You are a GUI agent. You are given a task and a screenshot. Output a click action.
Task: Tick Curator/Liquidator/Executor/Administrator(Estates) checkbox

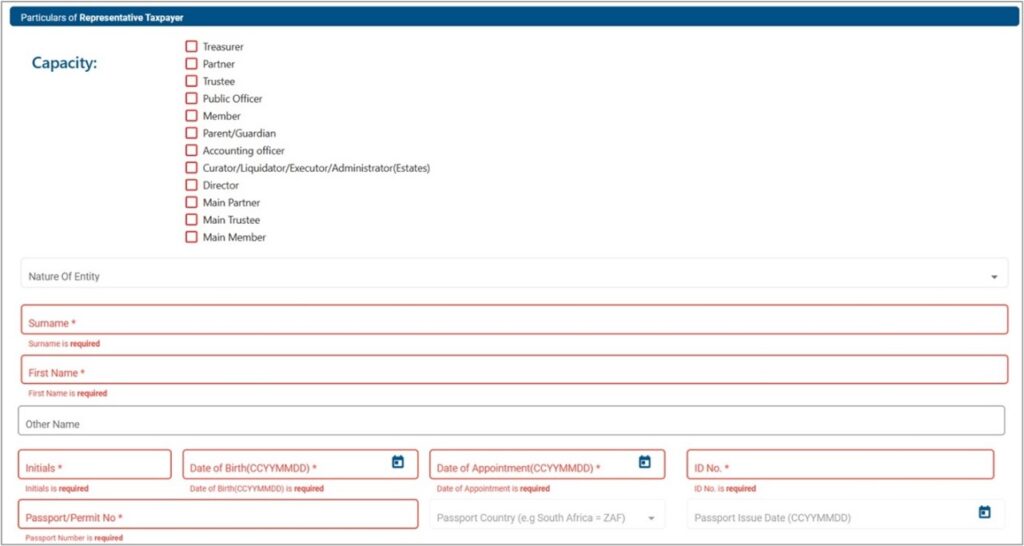[191, 168]
